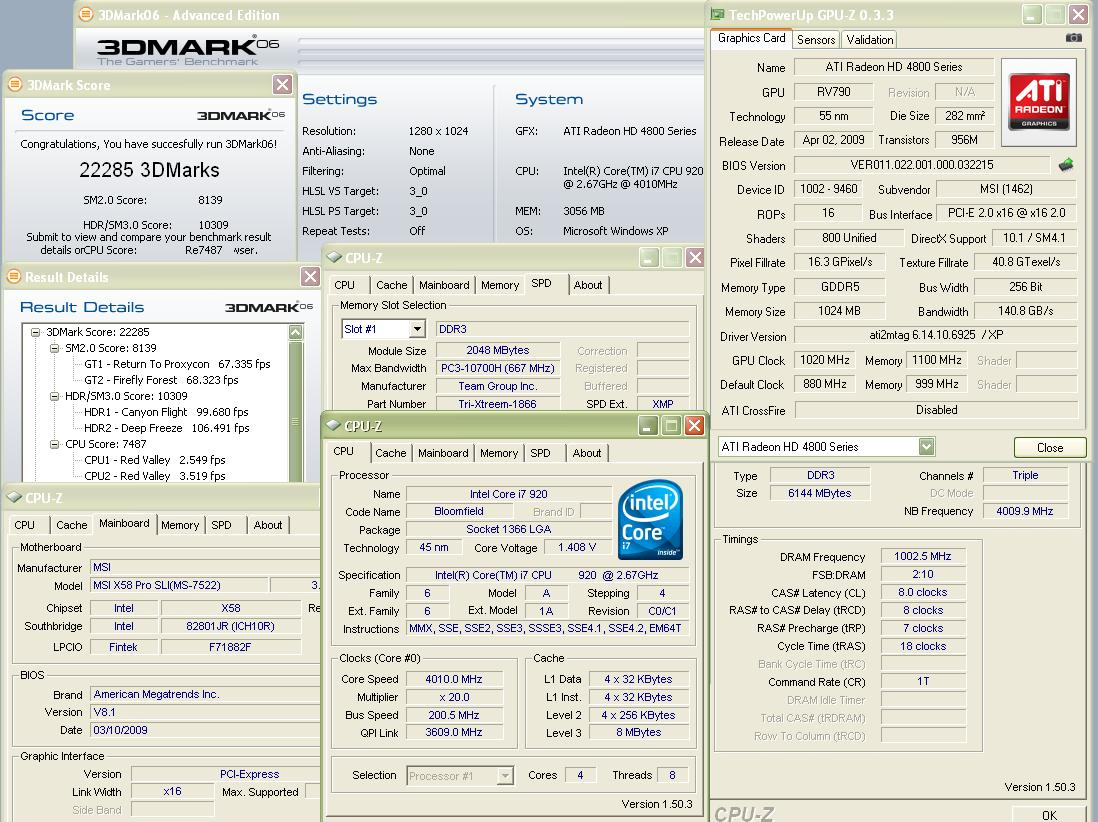
Task: Collapse the CPU Score: 7487 node
Action: pos(54,445)
